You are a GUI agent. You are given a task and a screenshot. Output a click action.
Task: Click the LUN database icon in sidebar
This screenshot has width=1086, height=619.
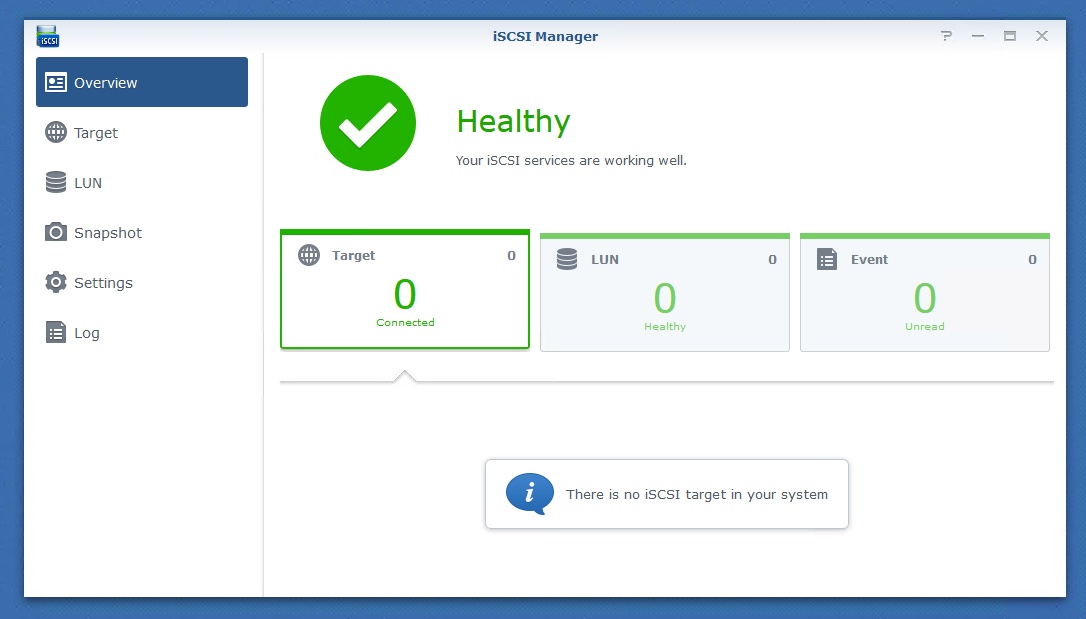(56, 183)
